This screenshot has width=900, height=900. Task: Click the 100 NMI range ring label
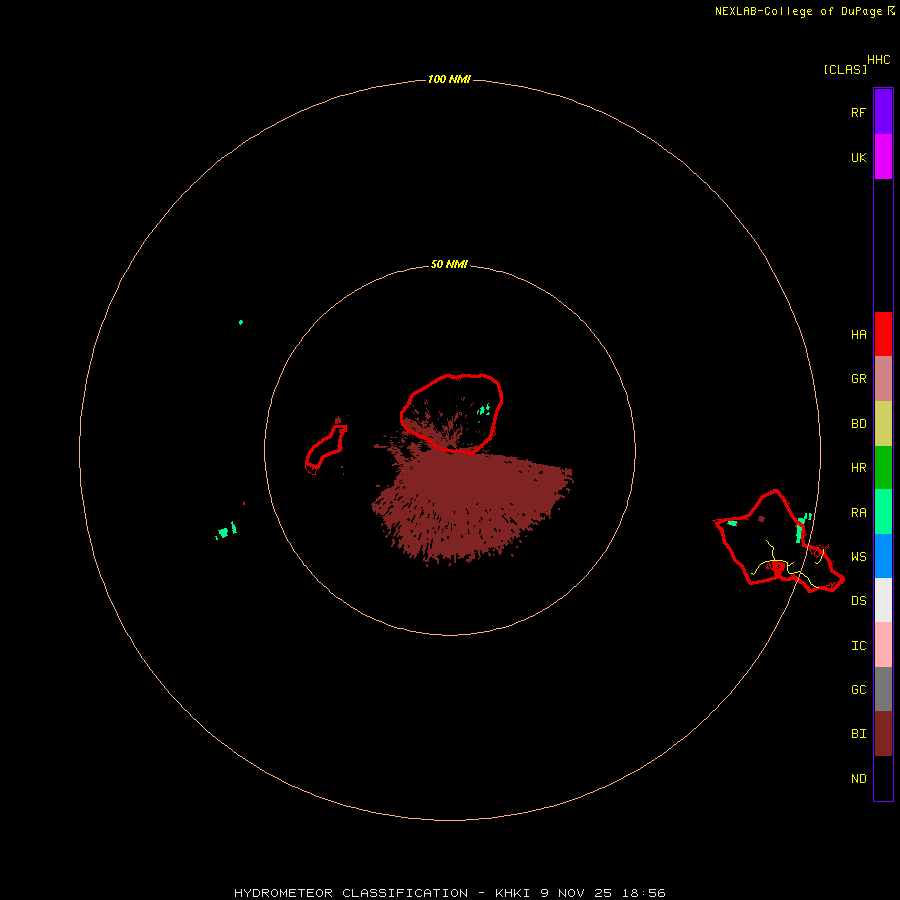(449, 79)
